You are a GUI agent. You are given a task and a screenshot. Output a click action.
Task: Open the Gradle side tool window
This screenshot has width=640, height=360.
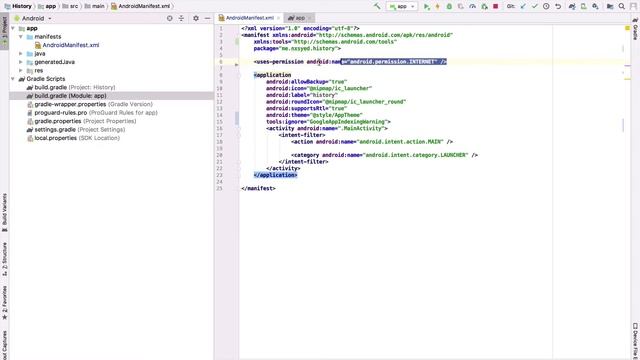tap(636, 30)
